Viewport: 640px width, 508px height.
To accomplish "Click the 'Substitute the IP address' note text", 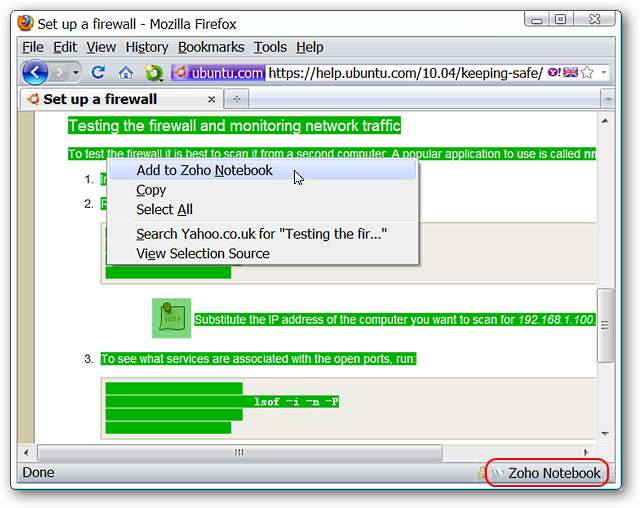I will [395, 319].
